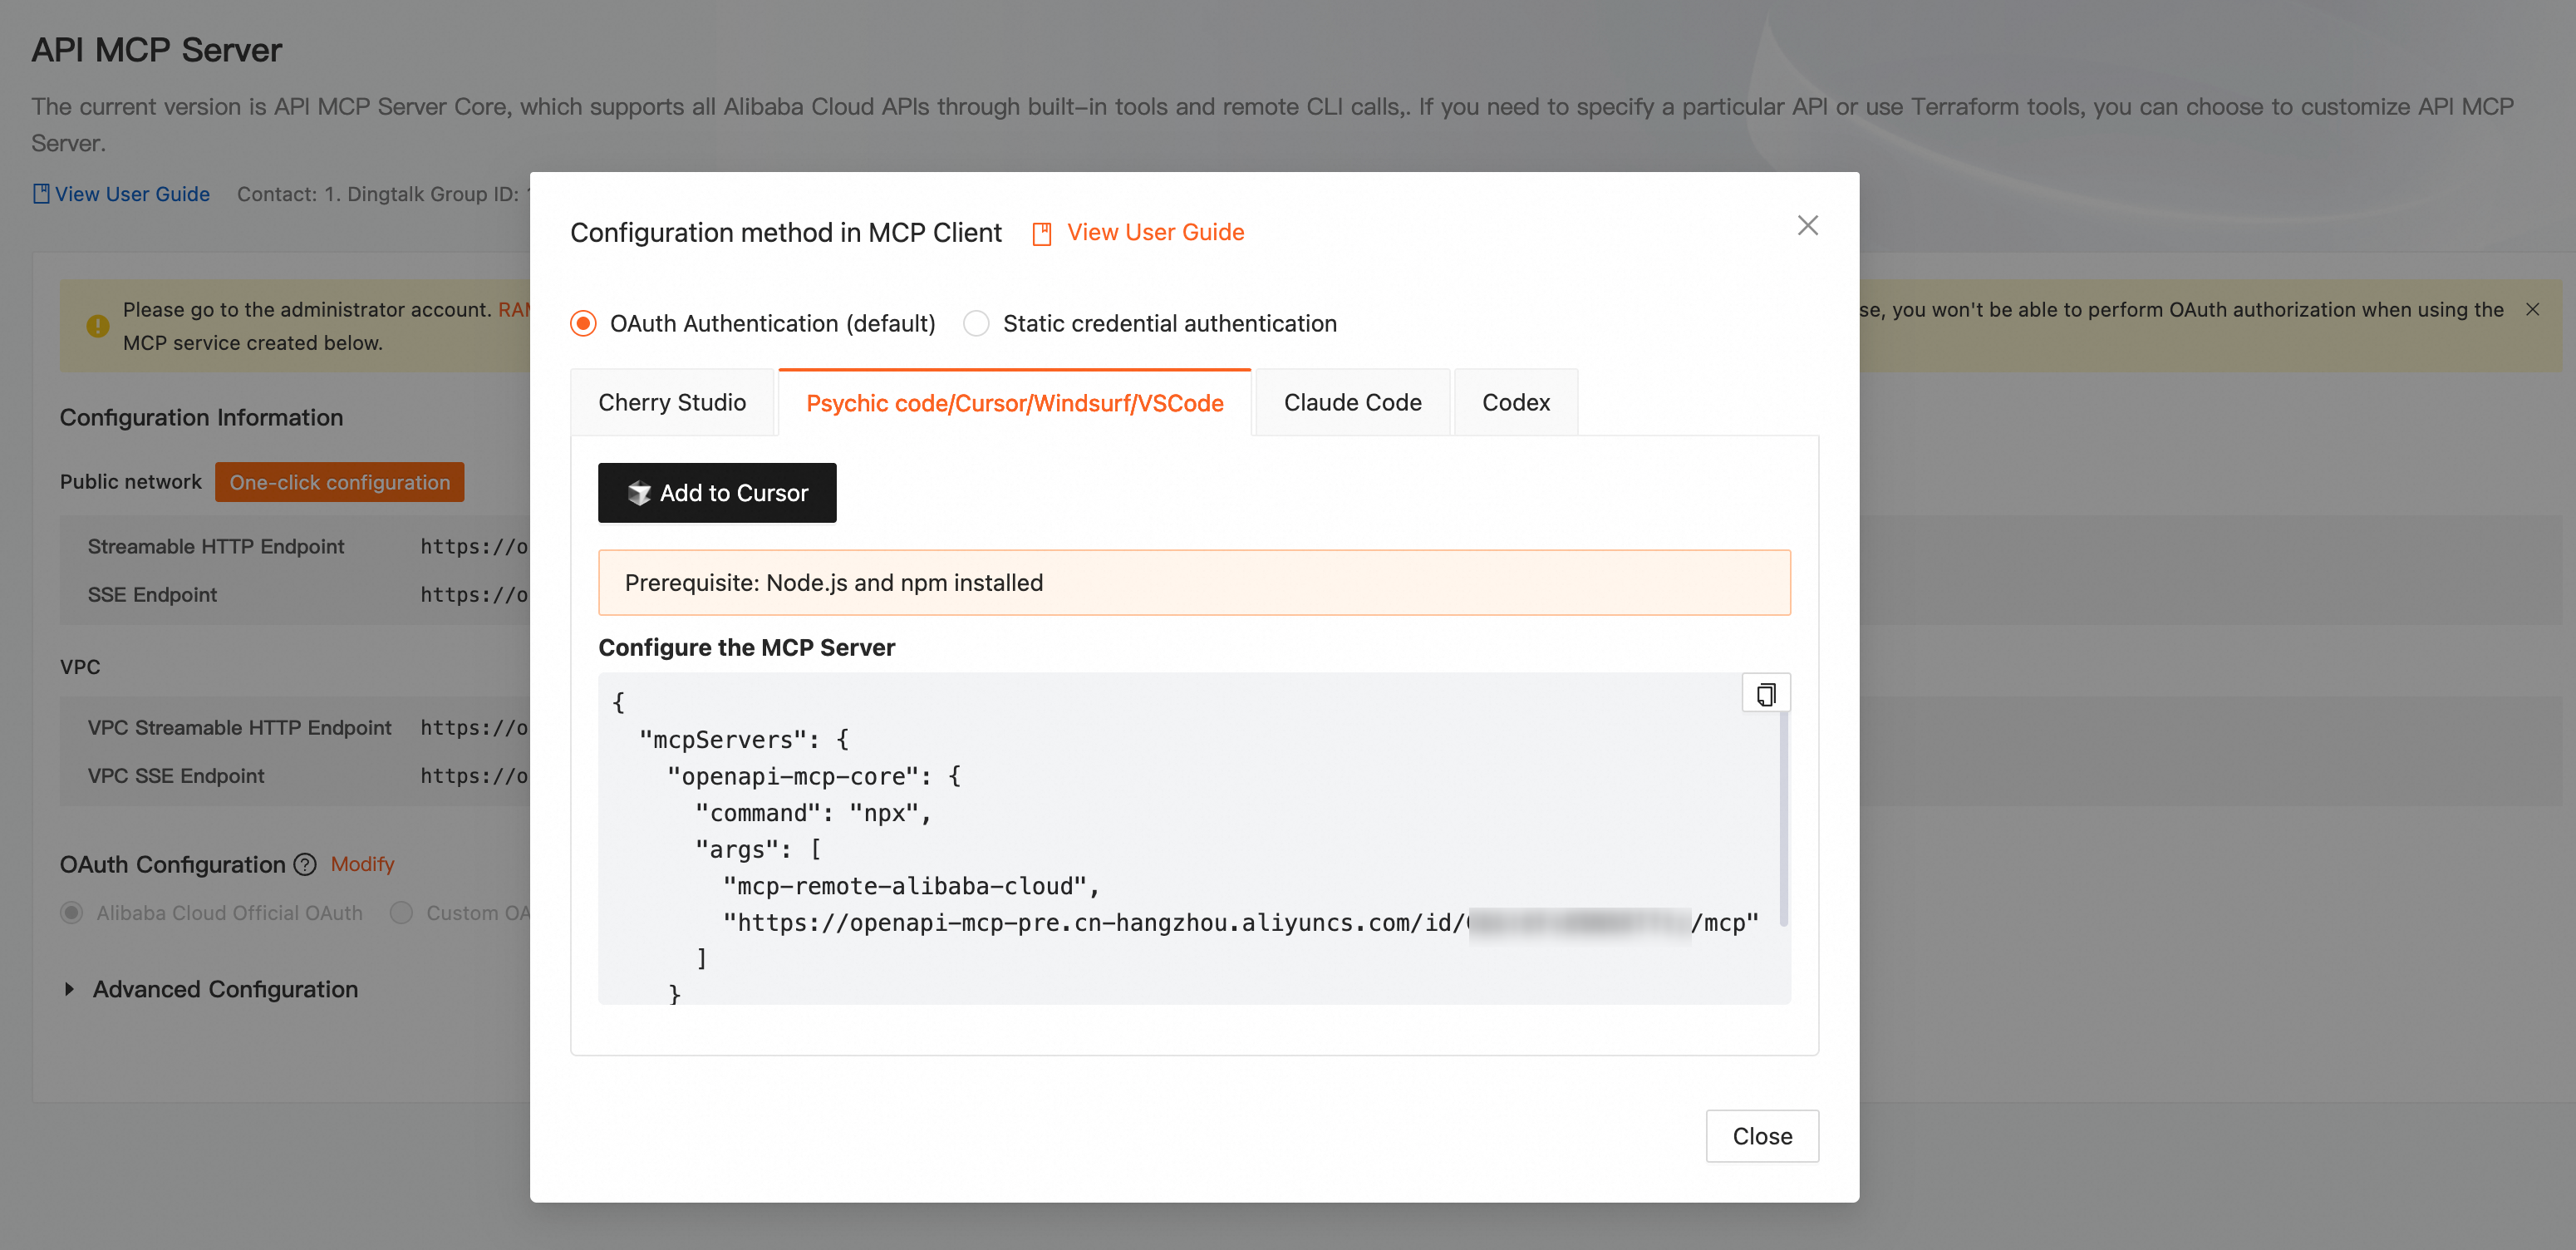Click the Add to Cursor button

tap(717, 493)
